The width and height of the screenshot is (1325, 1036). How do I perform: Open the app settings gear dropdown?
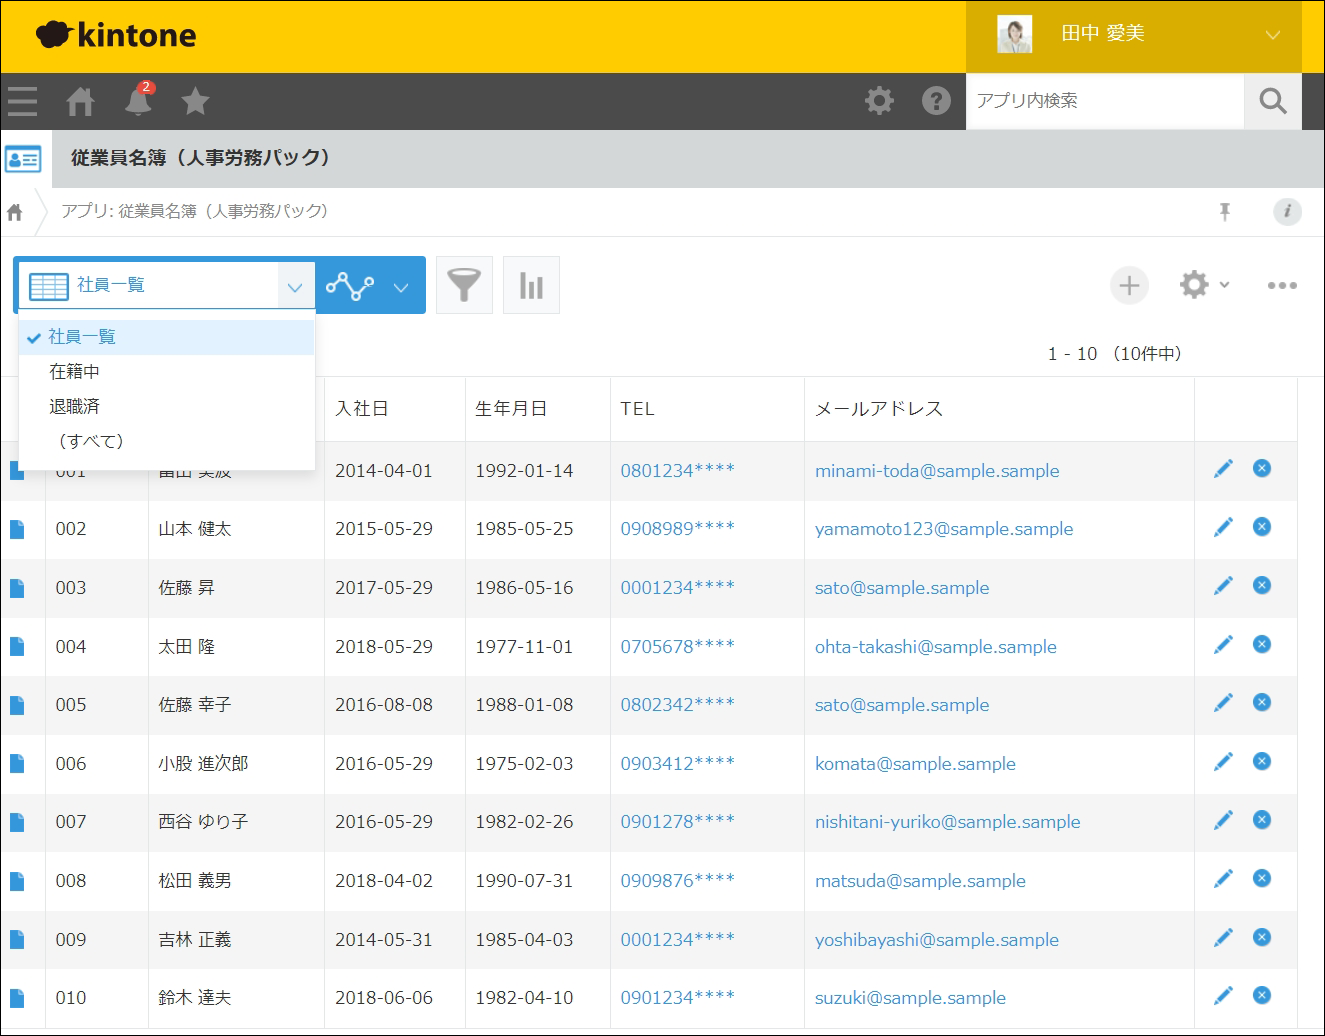click(x=1203, y=286)
